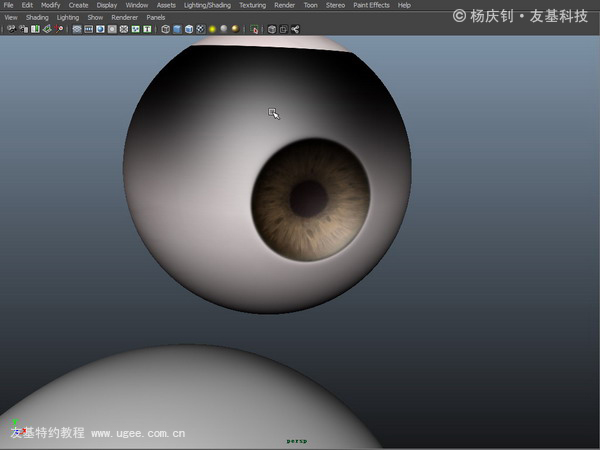Screen dimensions: 600x450
Task: Open the panel Show menu
Action: click(x=95, y=18)
